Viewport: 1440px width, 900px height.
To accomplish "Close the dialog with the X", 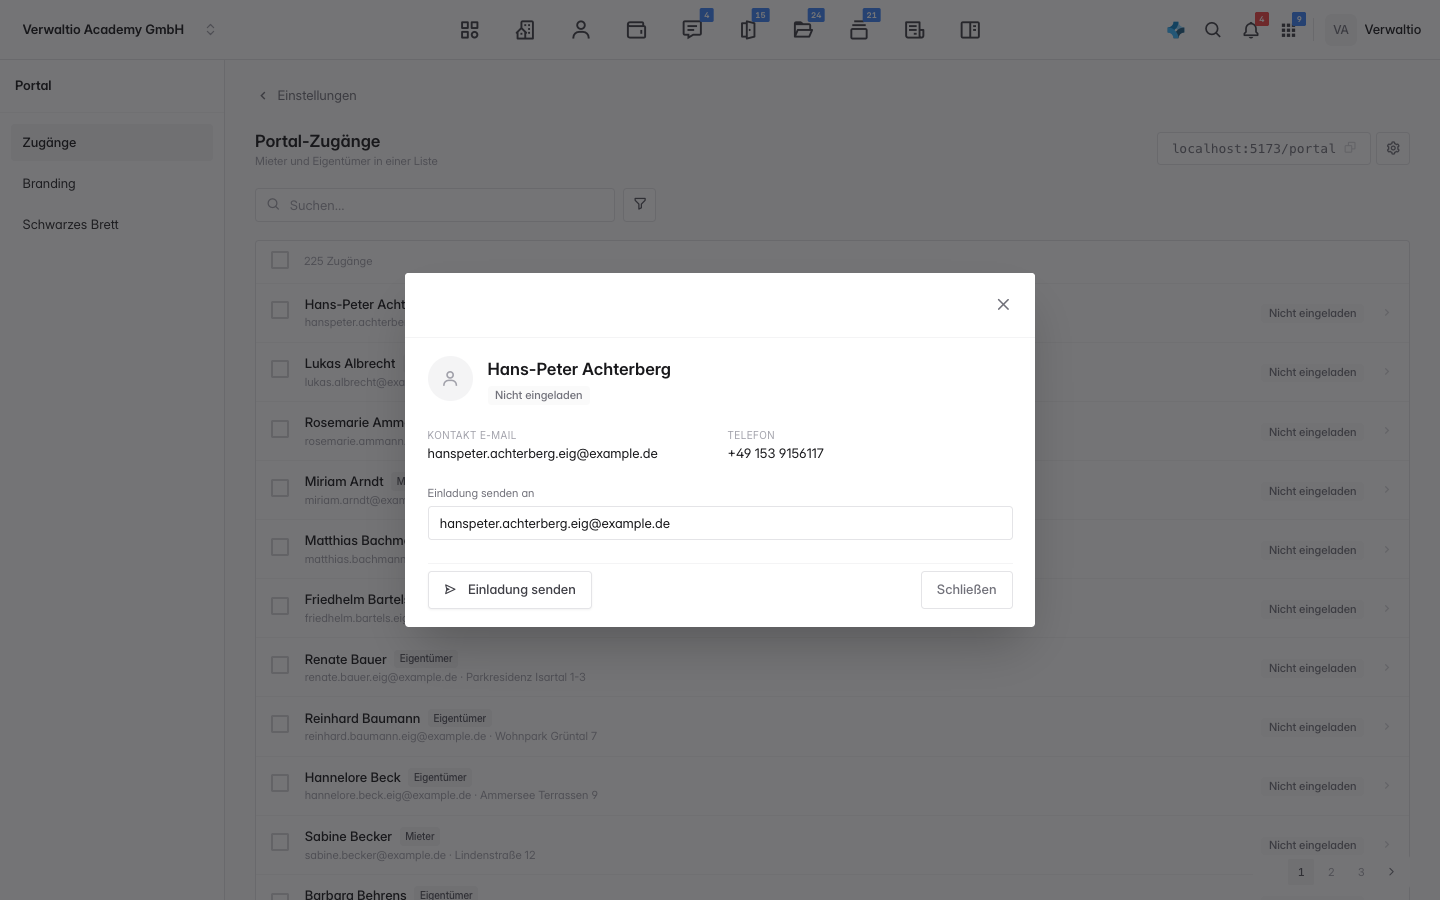I will 1003,304.
